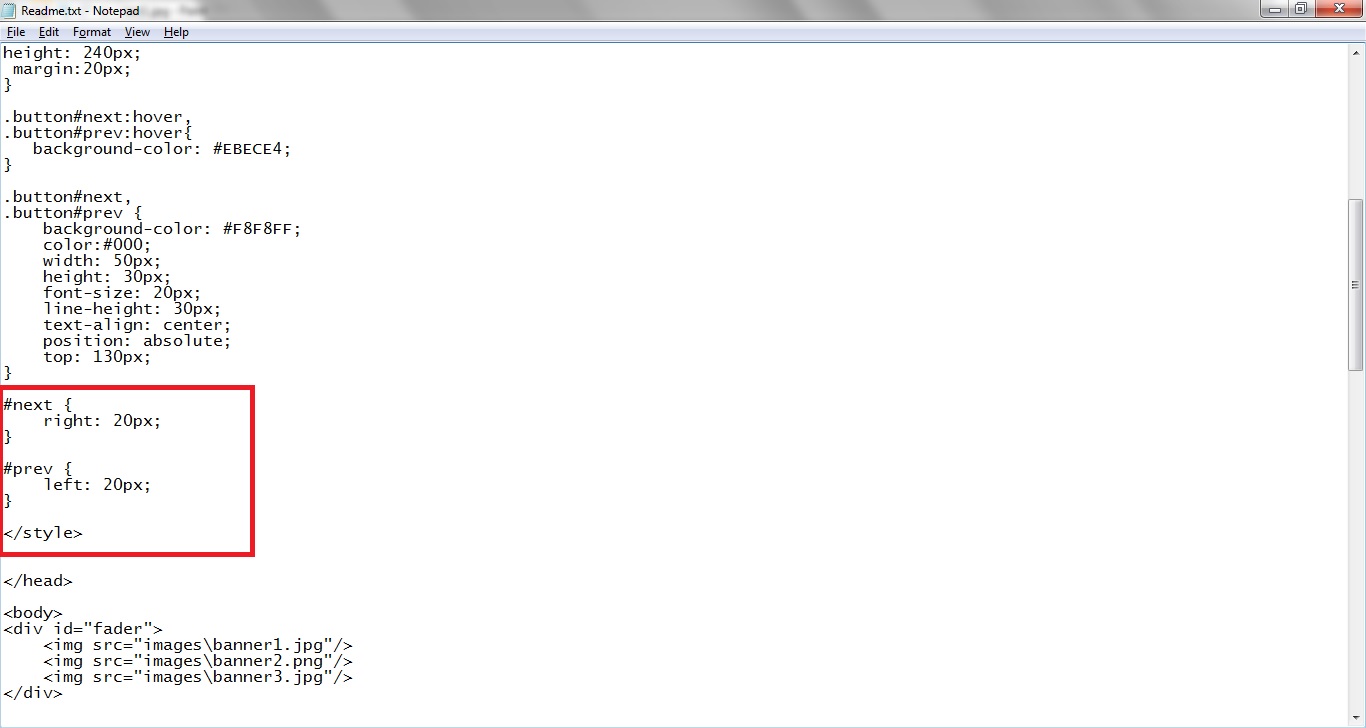Place cursor on the #next { line
The height and width of the screenshot is (728, 1366).
point(38,405)
